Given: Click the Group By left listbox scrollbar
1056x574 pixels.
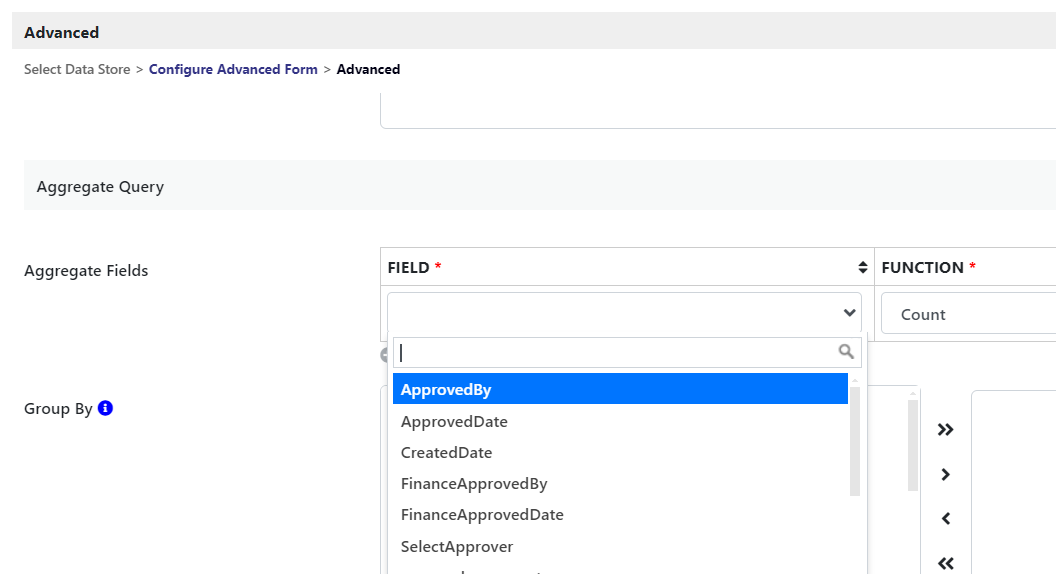Looking at the screenshot, I should point(913,445).
